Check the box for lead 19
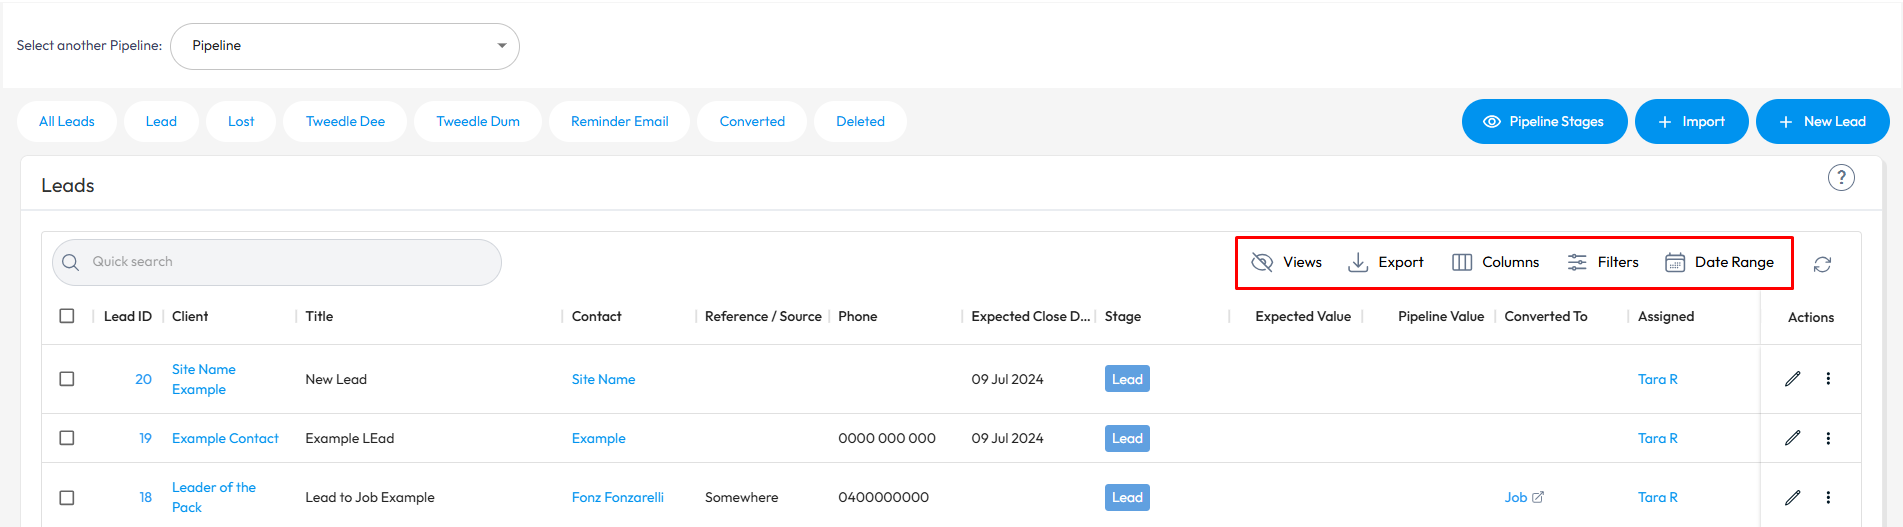Image resolution: width=1903 pixels, height=527 pixels. tap(67, 438)
